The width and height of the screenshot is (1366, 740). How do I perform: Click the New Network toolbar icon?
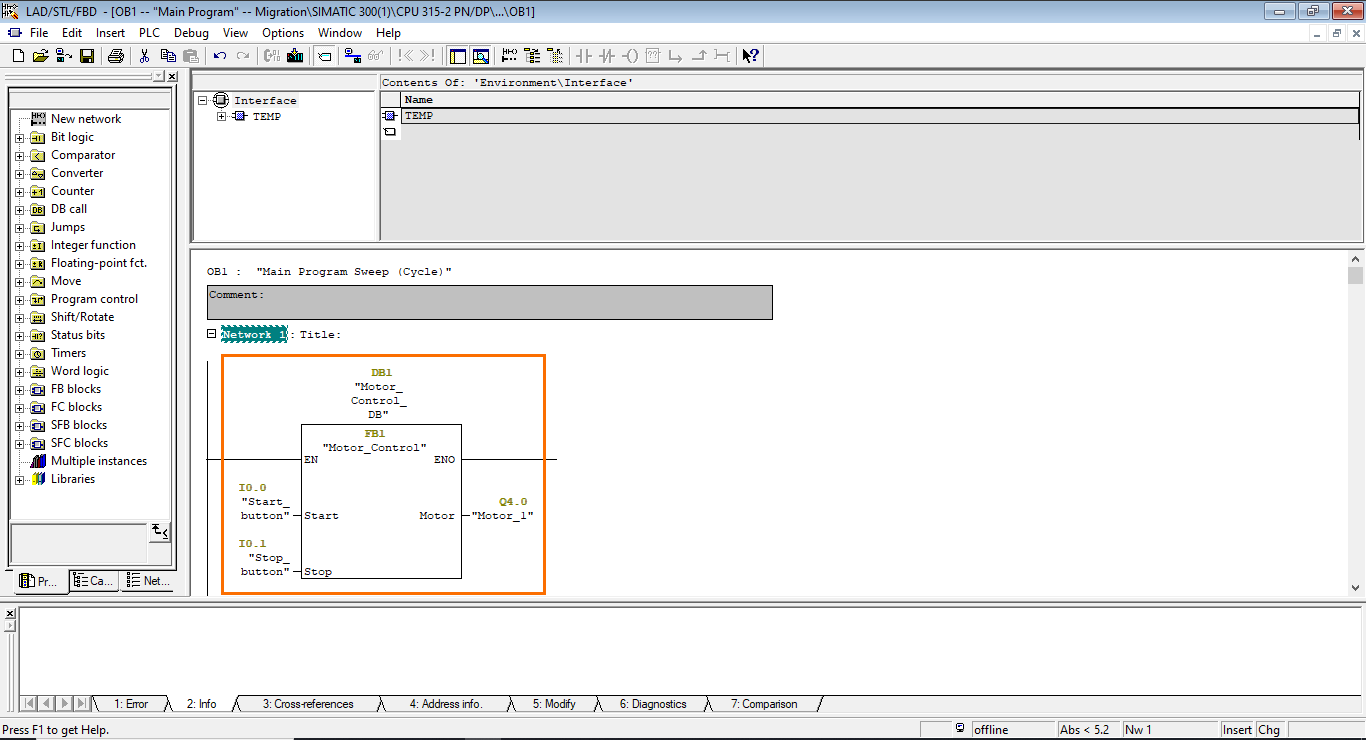[509, 56]
